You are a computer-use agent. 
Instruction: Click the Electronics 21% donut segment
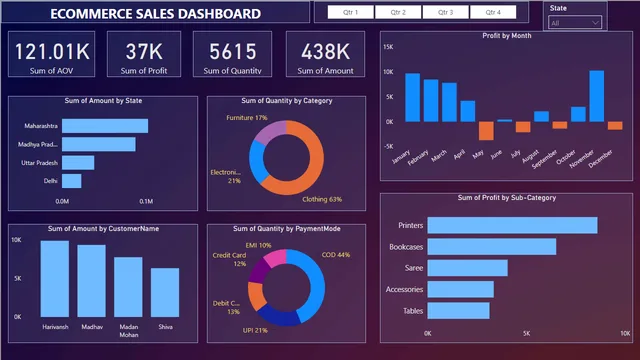[x=256, y=161]
